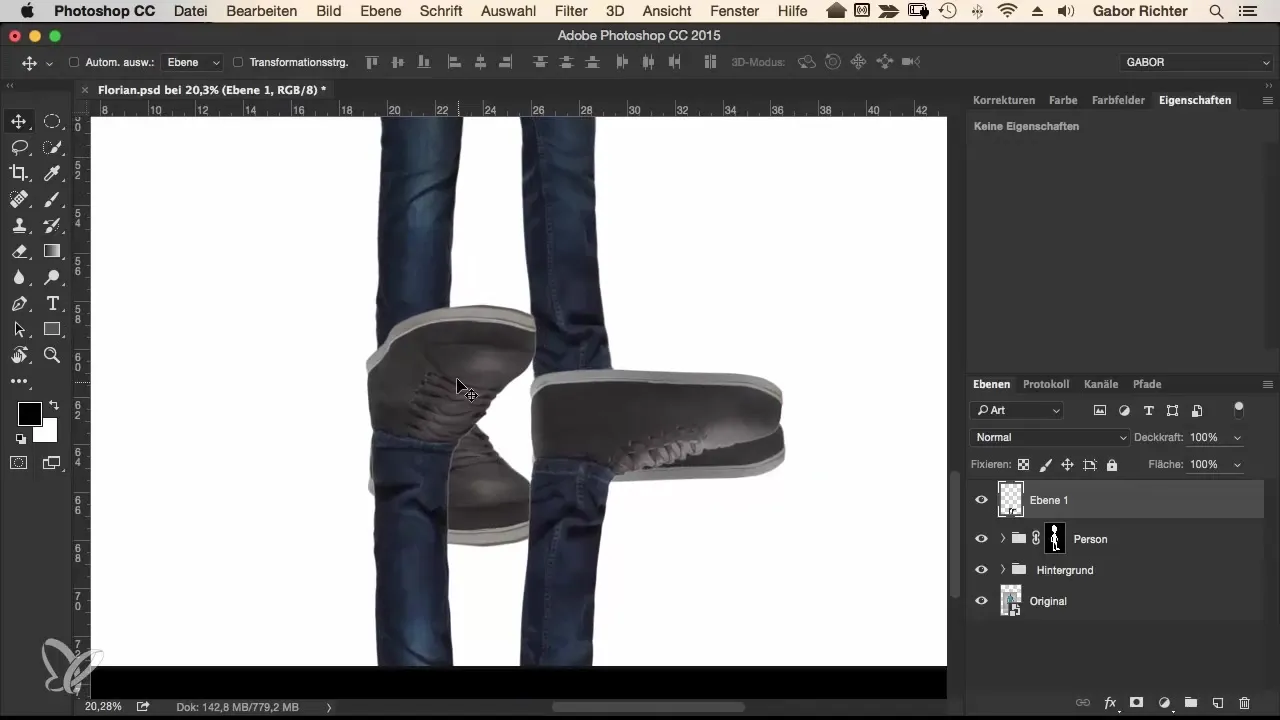Select the Path Selection tool
This screenshot has width=1280, height=720.
[19, 330]
